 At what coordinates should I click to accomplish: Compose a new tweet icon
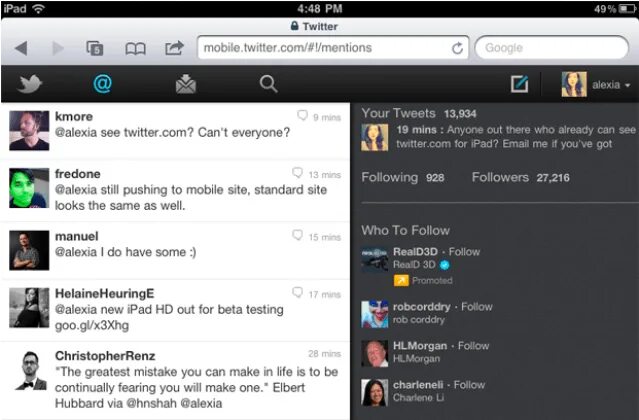(520, 84)
